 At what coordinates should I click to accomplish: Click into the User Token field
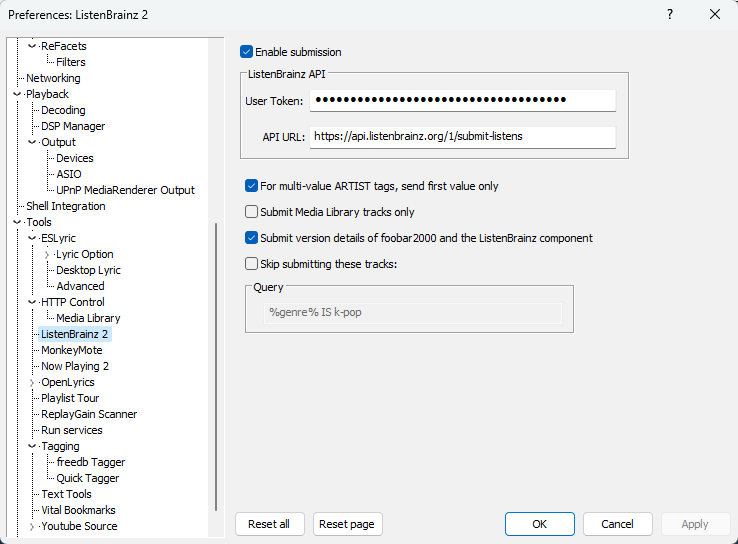(x=463, y=100)
